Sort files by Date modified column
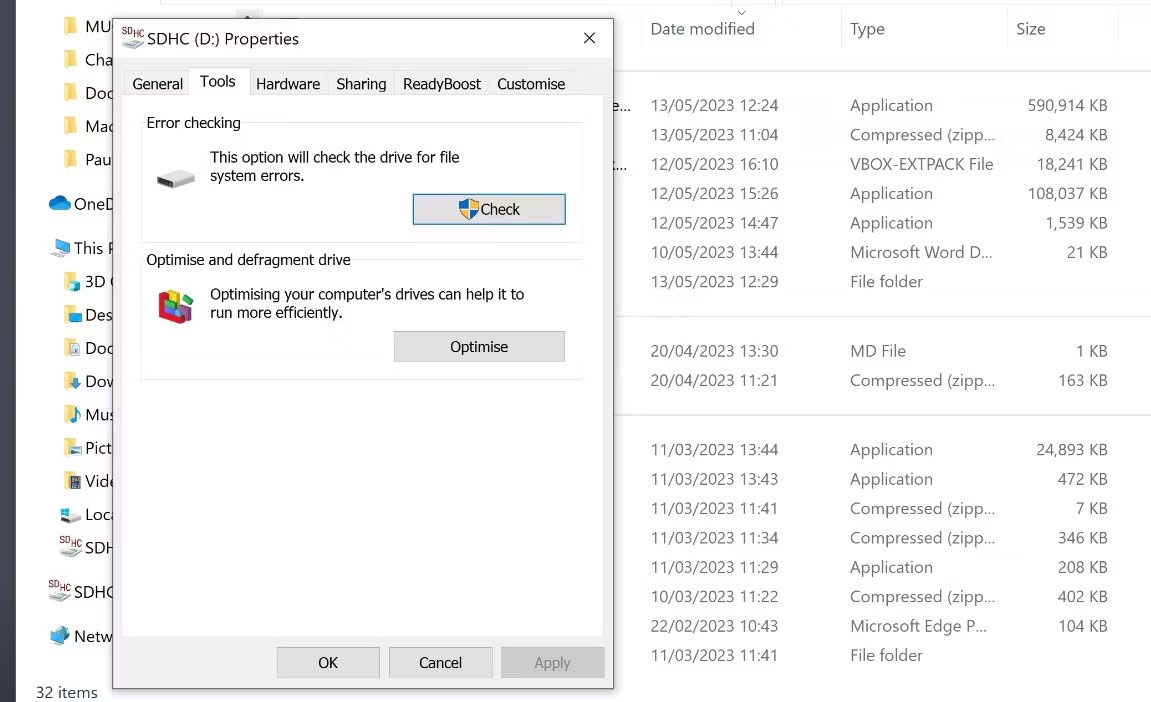The image size is (1151, 702). pyautogui.click(x=702, y=29)
